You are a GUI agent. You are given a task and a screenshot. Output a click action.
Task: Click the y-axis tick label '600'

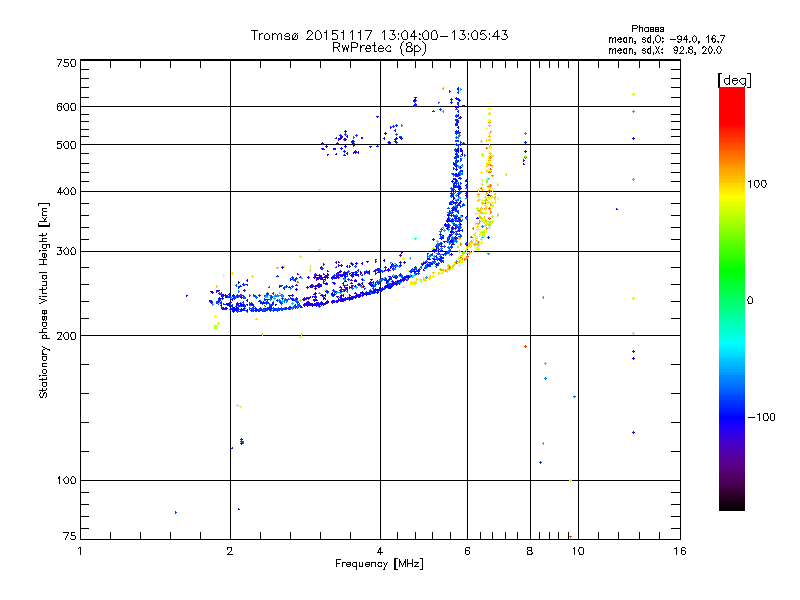point(66,107)
